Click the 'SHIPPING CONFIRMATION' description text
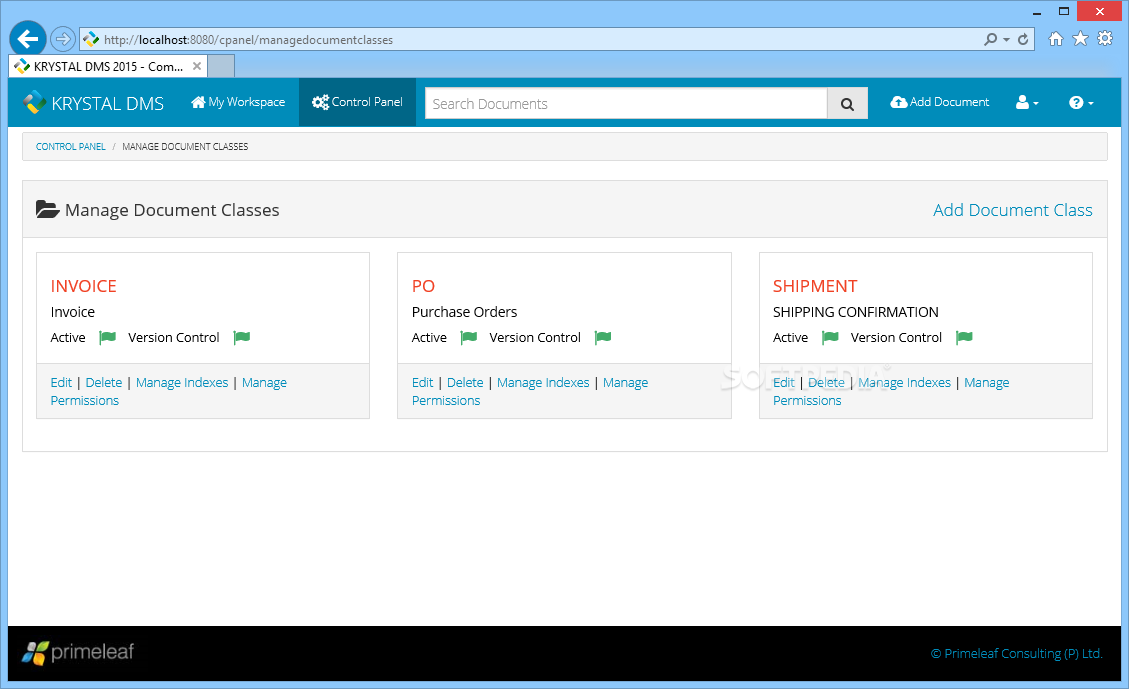Screen dimensions: 1129x689 point(855,312)
